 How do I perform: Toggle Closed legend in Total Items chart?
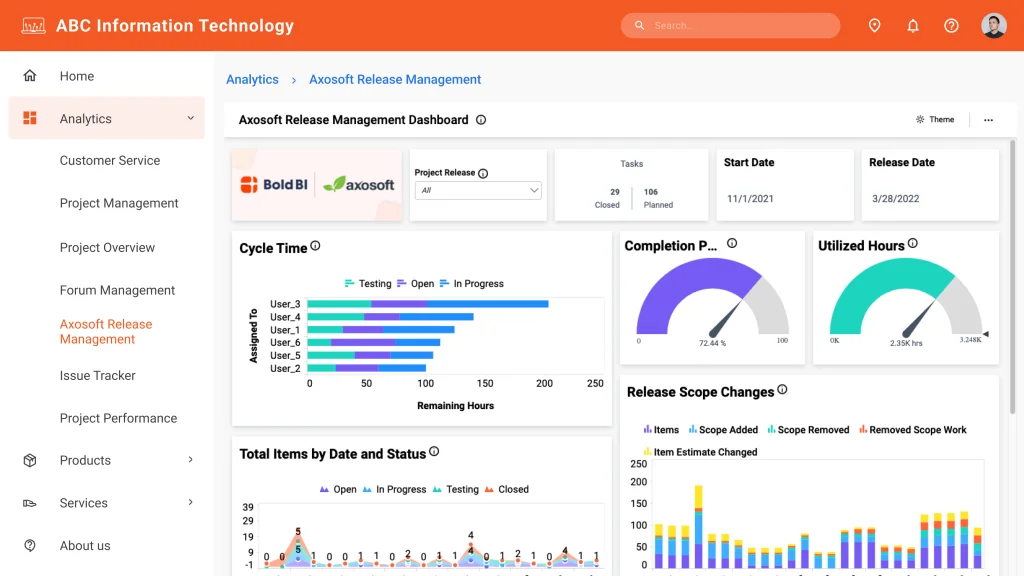click(x=506, y=489)
